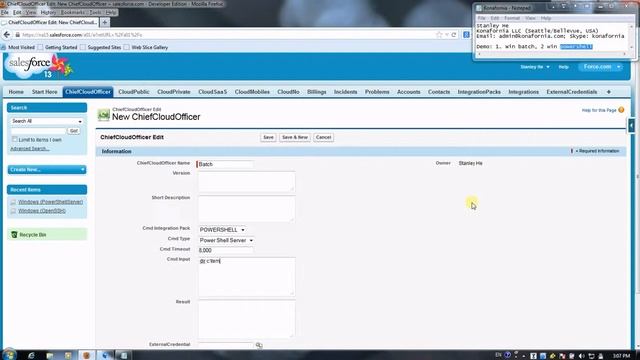Viewport: 640px width, 360px height.
Task: Click the Go! search button
Action: tap(74, 131)
